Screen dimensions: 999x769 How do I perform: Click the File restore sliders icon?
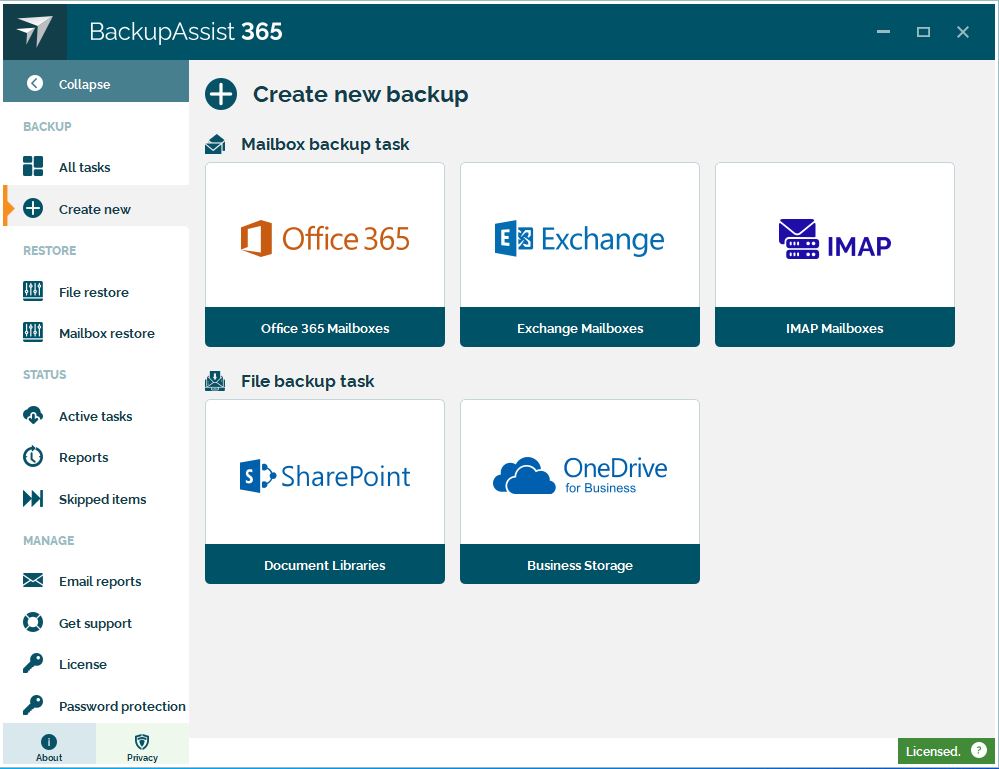(33, 291)
